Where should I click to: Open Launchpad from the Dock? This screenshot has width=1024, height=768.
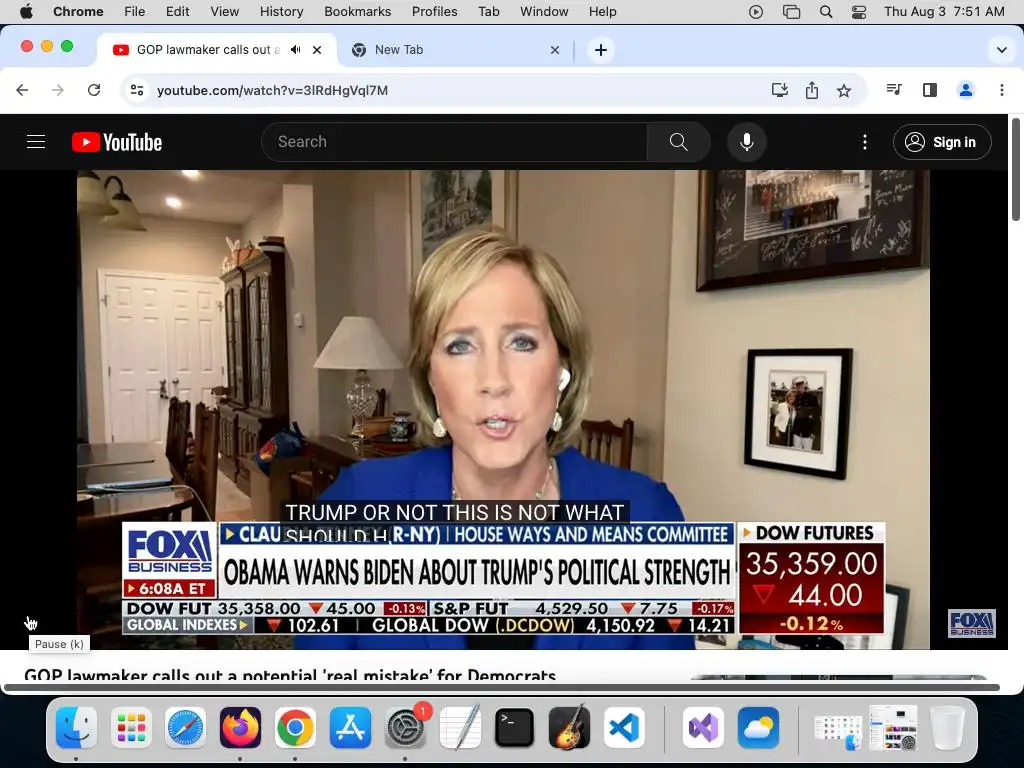pyautogui.click(x=131, y=727)
